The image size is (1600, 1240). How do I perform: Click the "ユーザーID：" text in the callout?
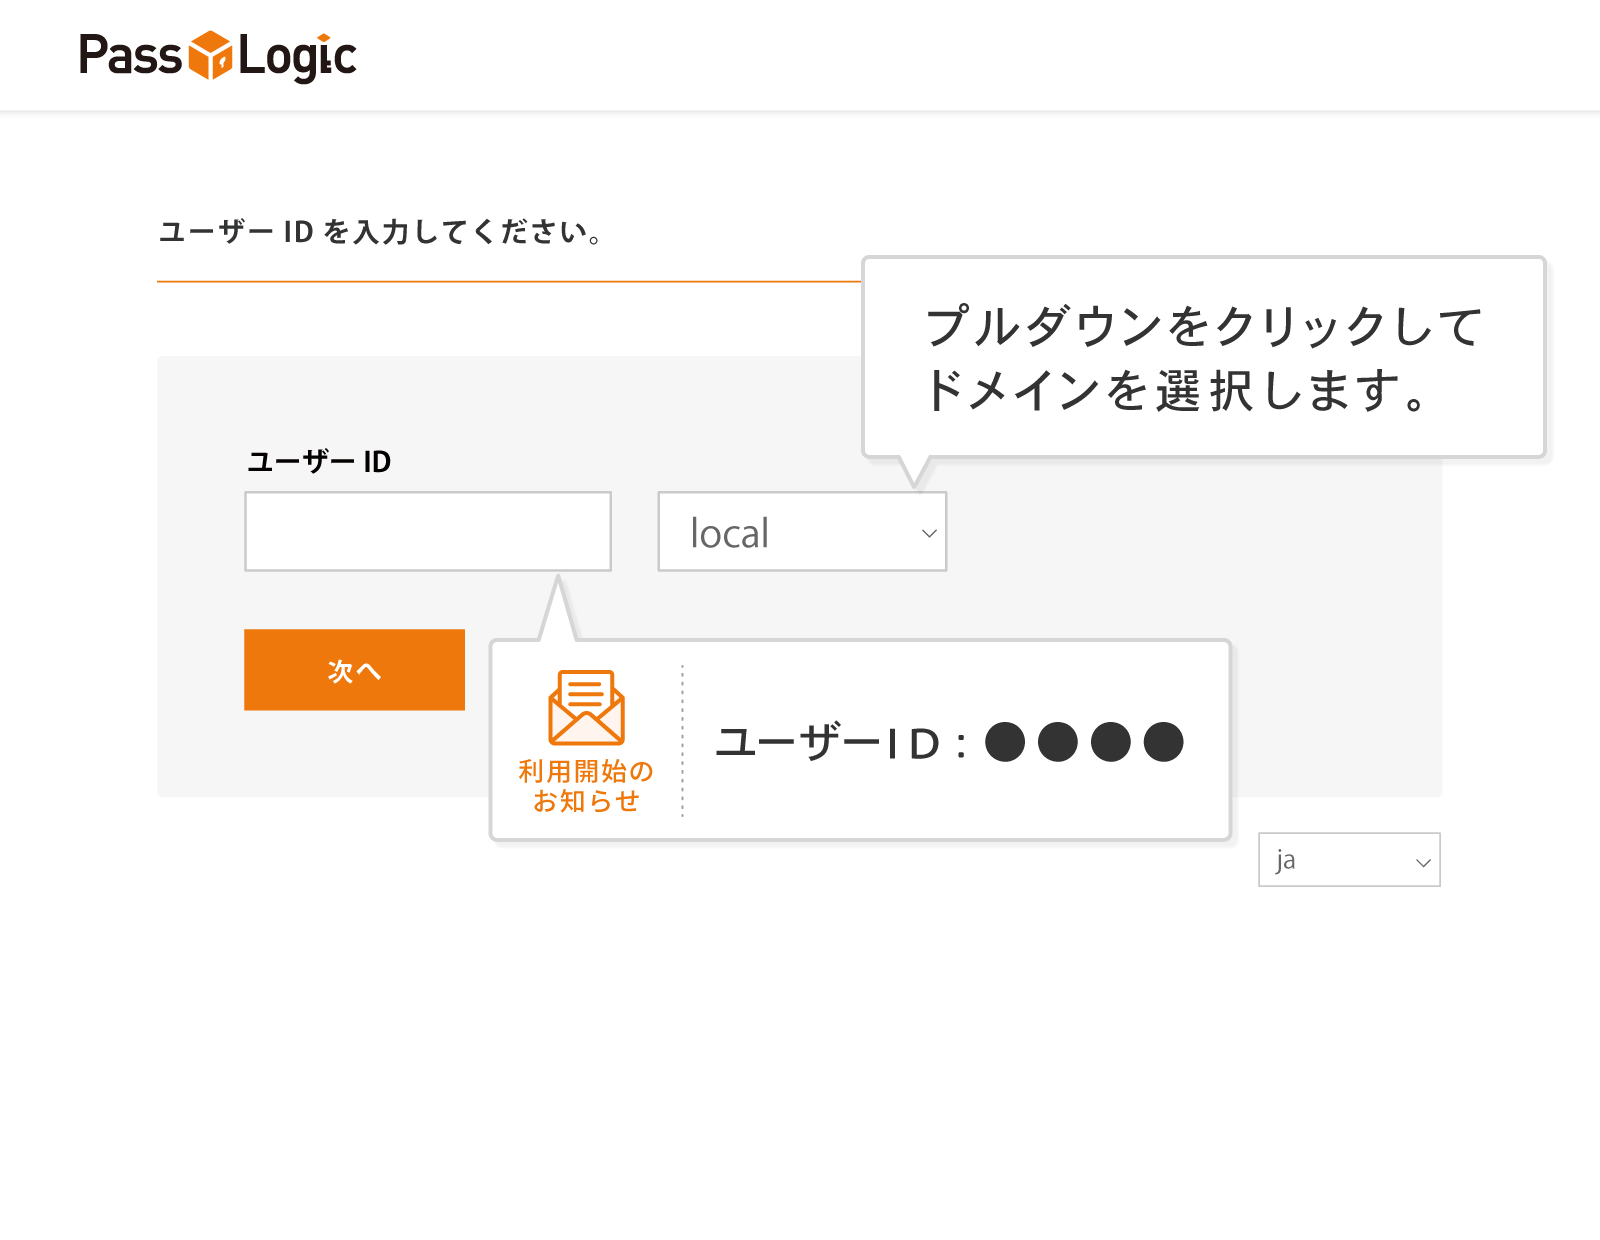point(842,743)
